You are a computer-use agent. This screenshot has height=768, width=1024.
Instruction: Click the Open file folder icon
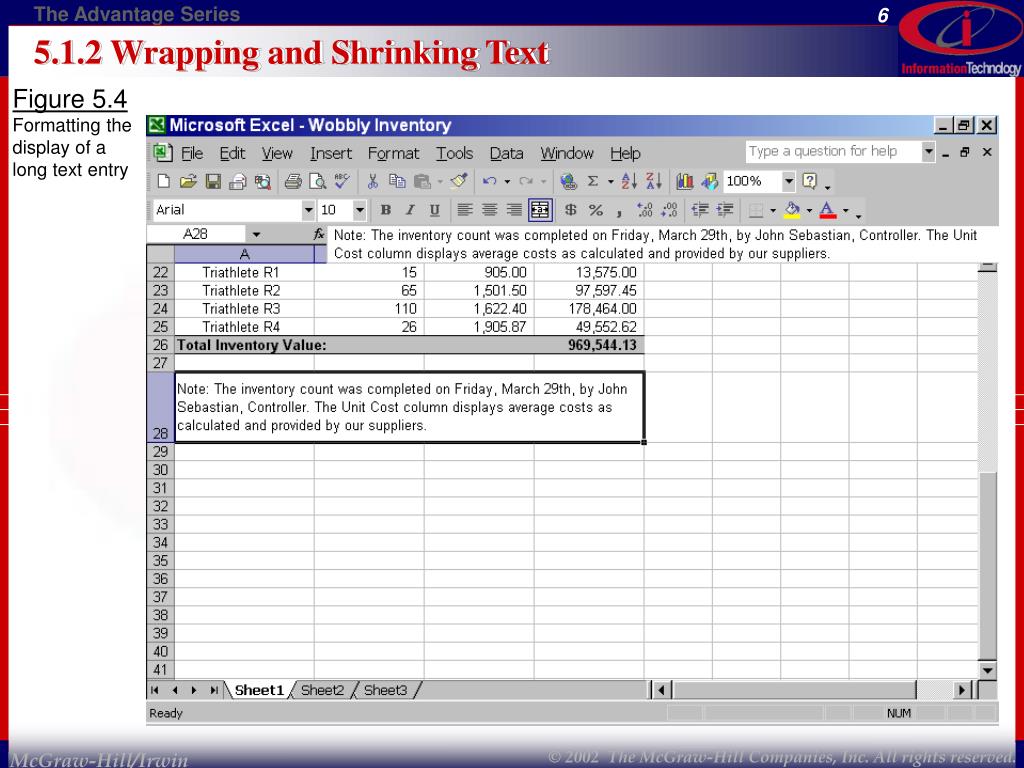click(x=188, y=182)
